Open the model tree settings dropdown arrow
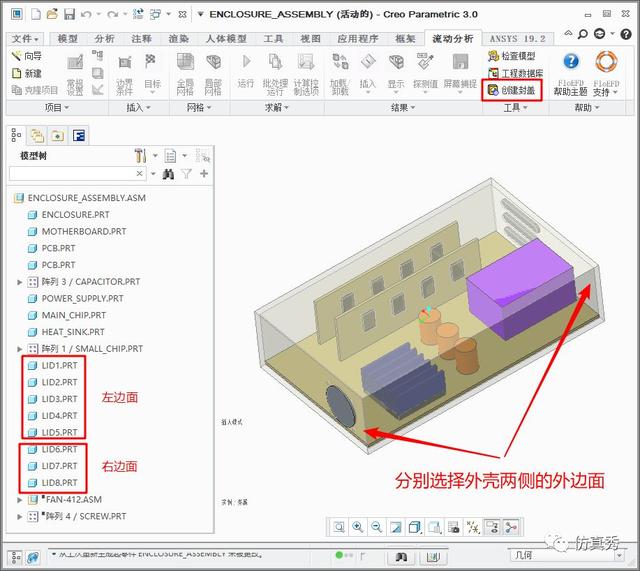This screenshot has height=571, width=640. pyautogui.click(x=155, y=156)
